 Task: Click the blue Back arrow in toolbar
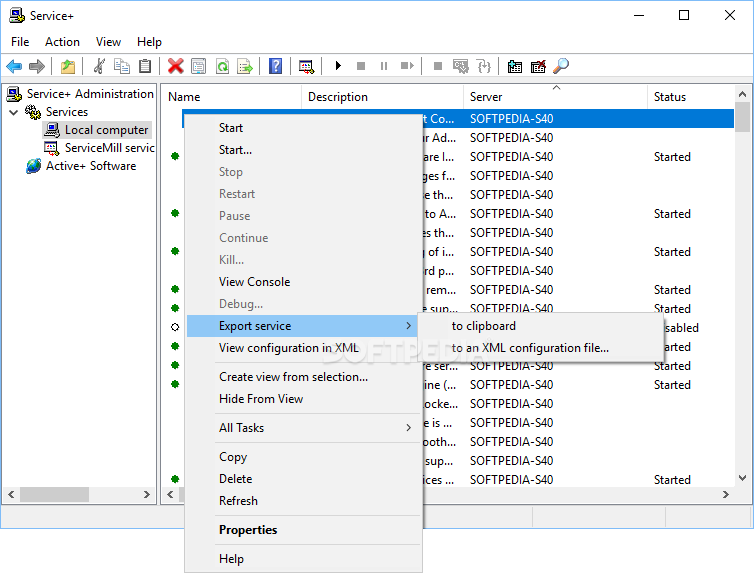(x=14, y=66)
